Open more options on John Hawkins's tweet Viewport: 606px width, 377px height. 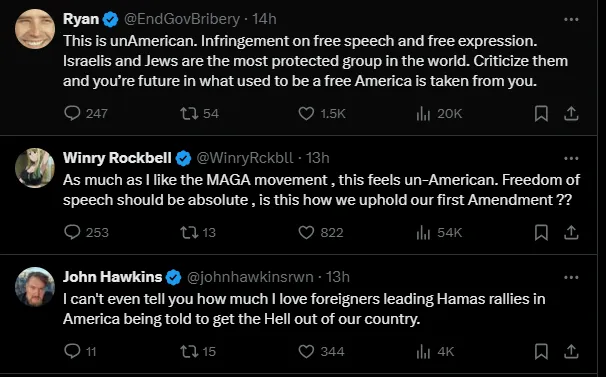[571, 277]
